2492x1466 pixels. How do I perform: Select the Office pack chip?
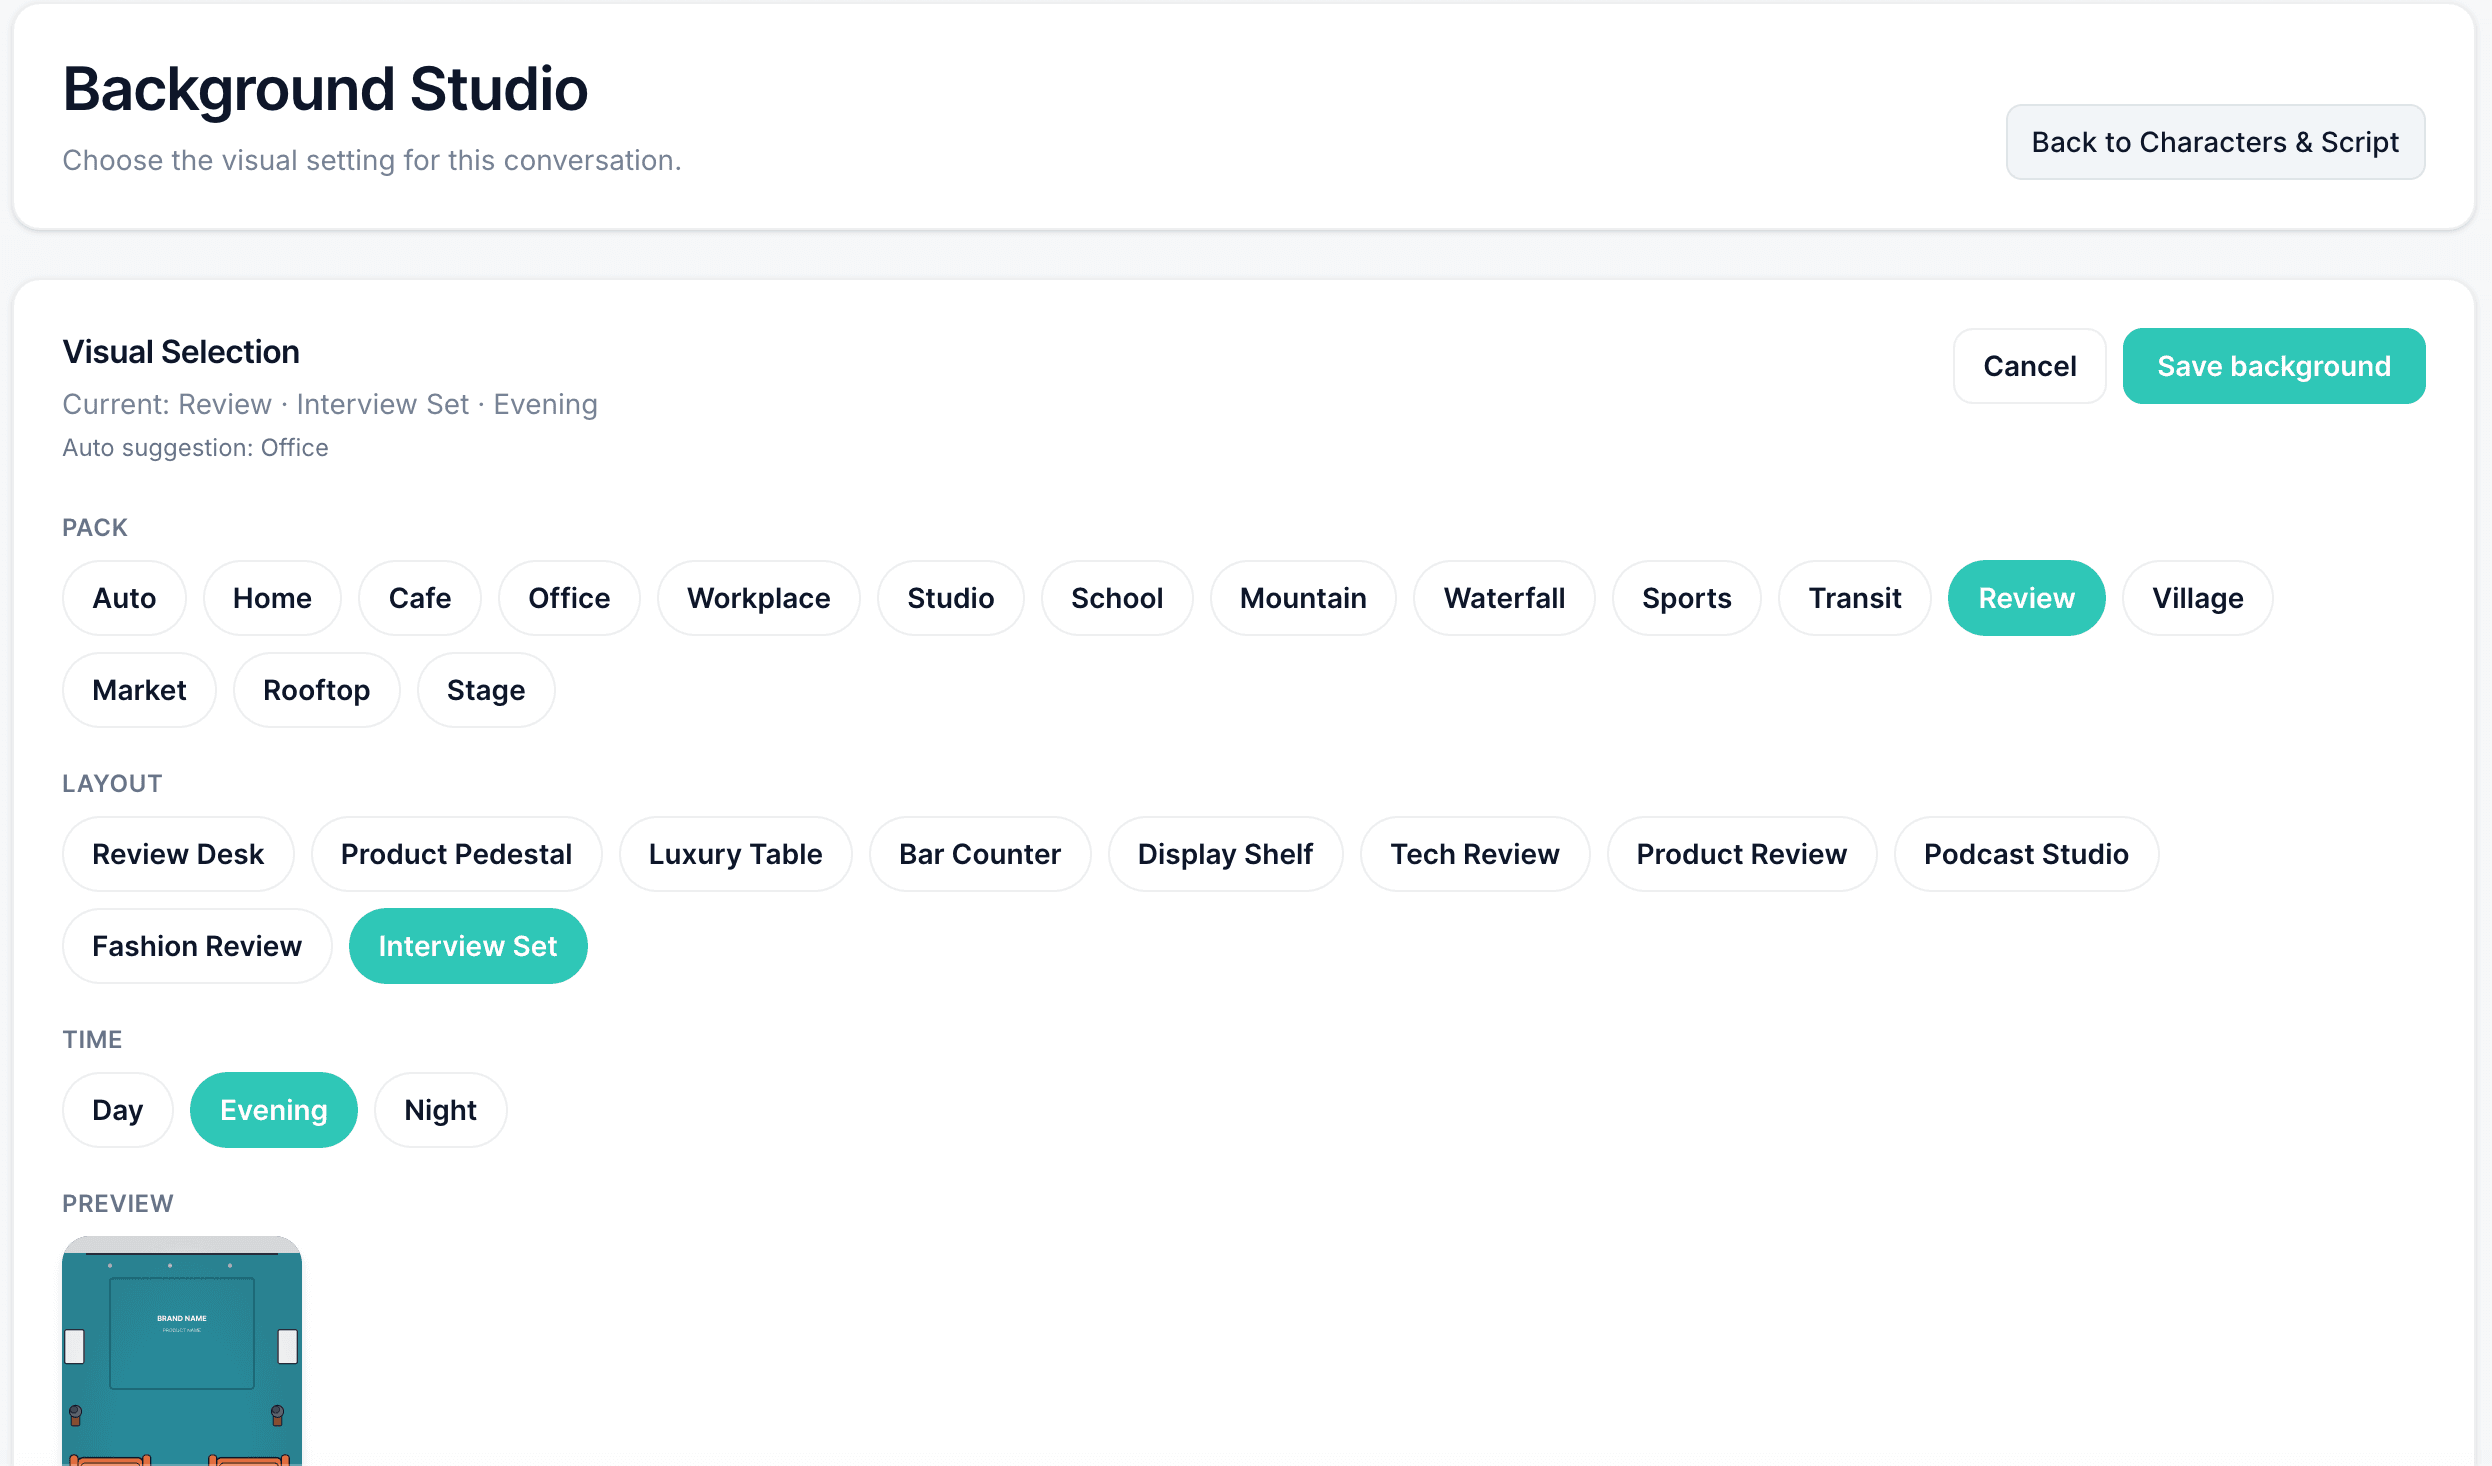tap(569, 598)
